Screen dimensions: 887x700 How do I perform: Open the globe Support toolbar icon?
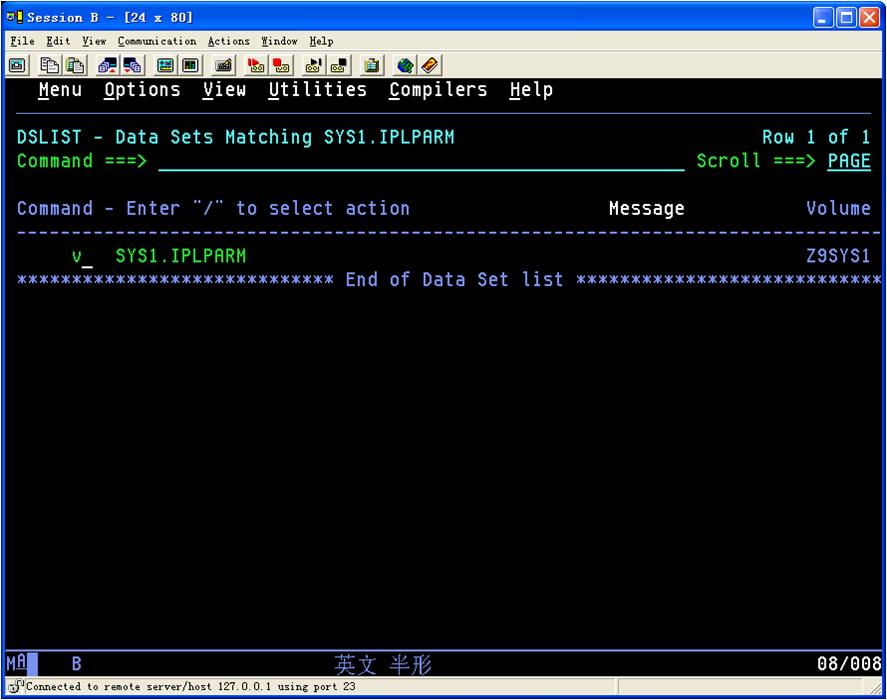(x=405, y=66)
